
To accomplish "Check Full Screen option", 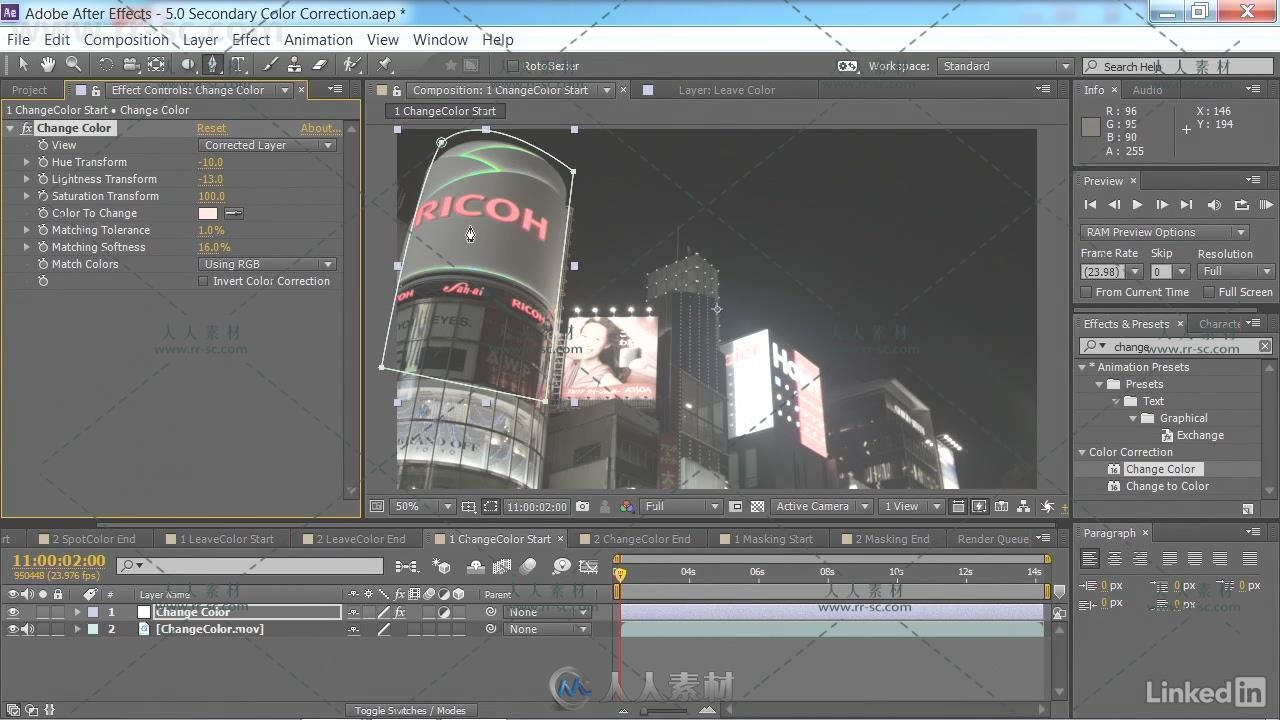I will tap(1208, 292).
